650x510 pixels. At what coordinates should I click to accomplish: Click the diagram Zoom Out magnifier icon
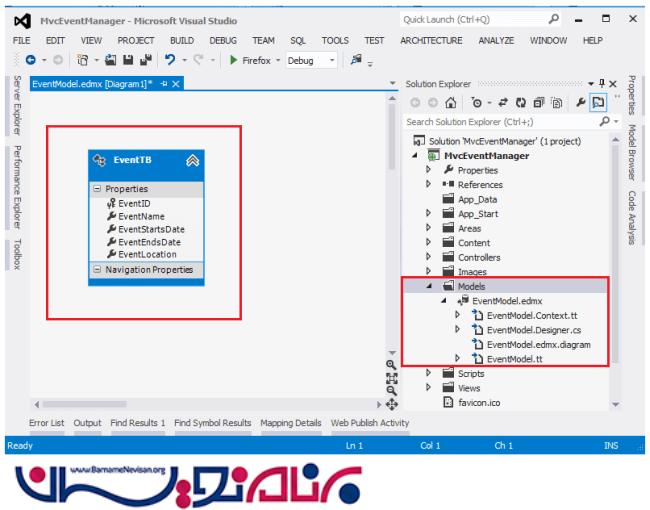coord(391,391)
